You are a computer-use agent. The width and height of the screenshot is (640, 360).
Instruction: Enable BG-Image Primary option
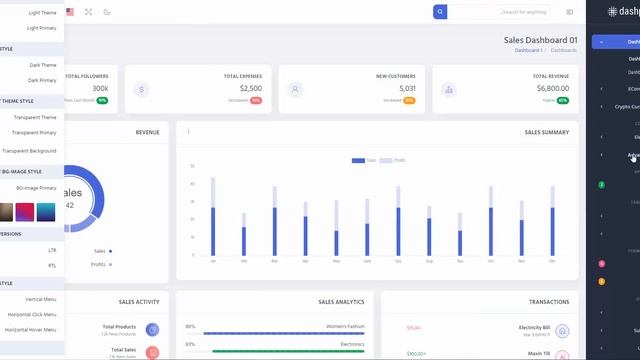point(36,188)
